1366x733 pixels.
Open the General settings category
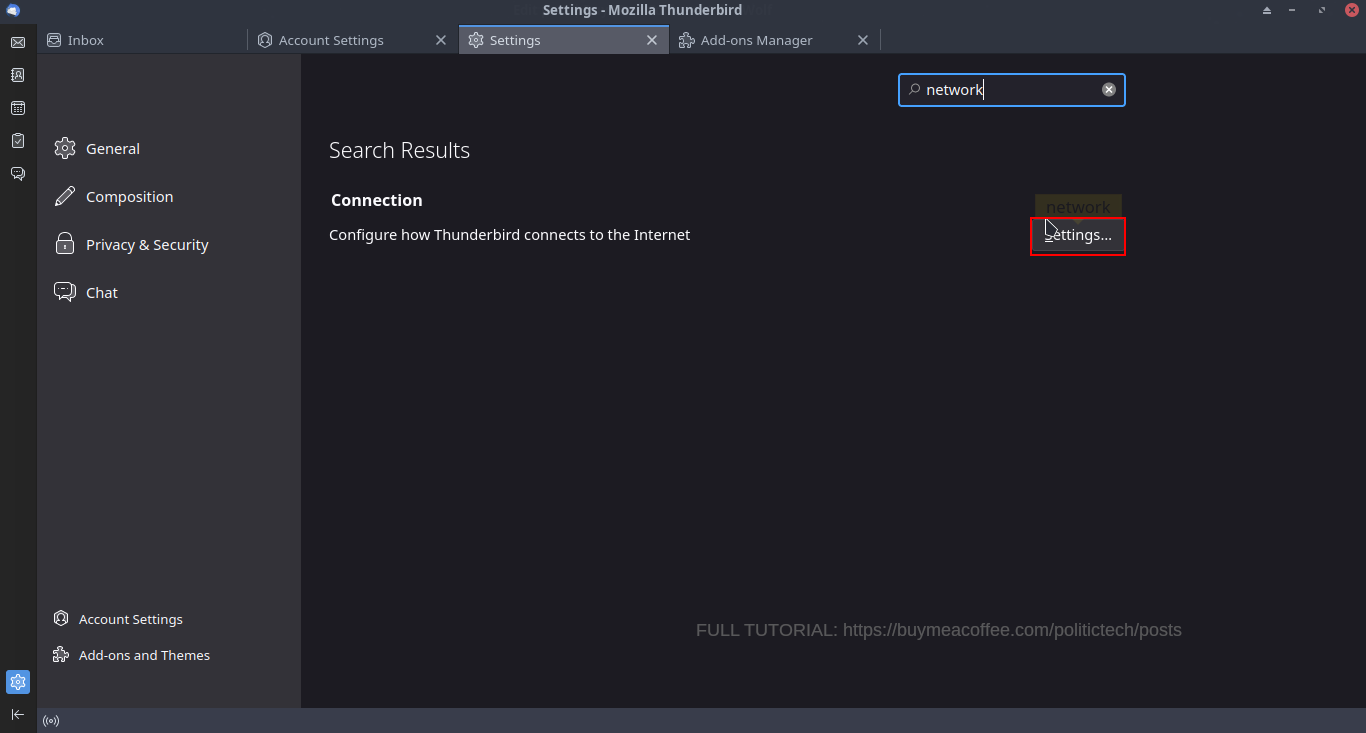point(169,148)
